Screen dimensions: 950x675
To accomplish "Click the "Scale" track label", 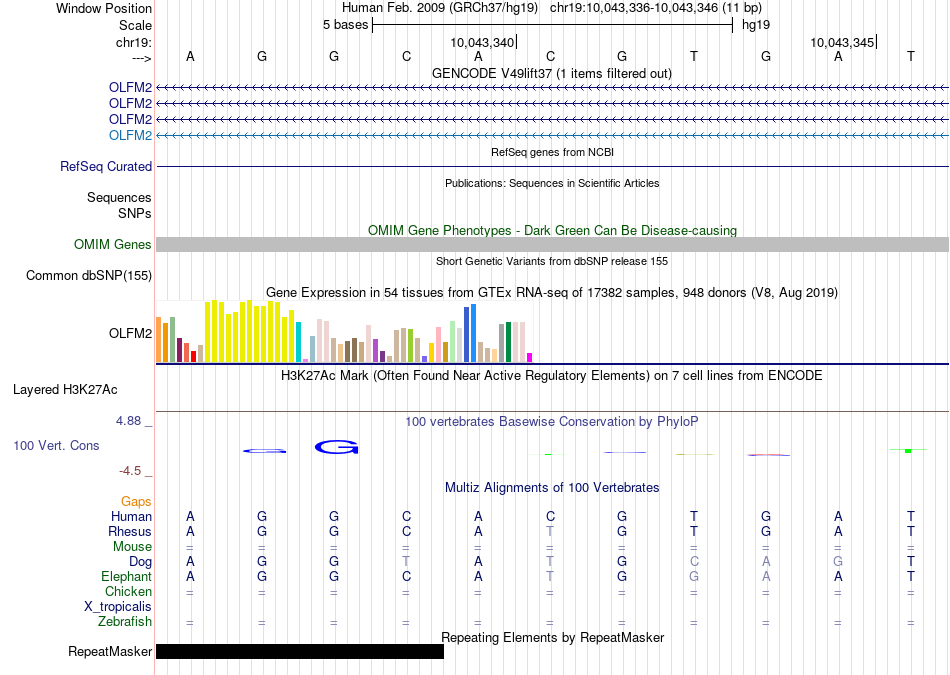I will coord(135,25).
